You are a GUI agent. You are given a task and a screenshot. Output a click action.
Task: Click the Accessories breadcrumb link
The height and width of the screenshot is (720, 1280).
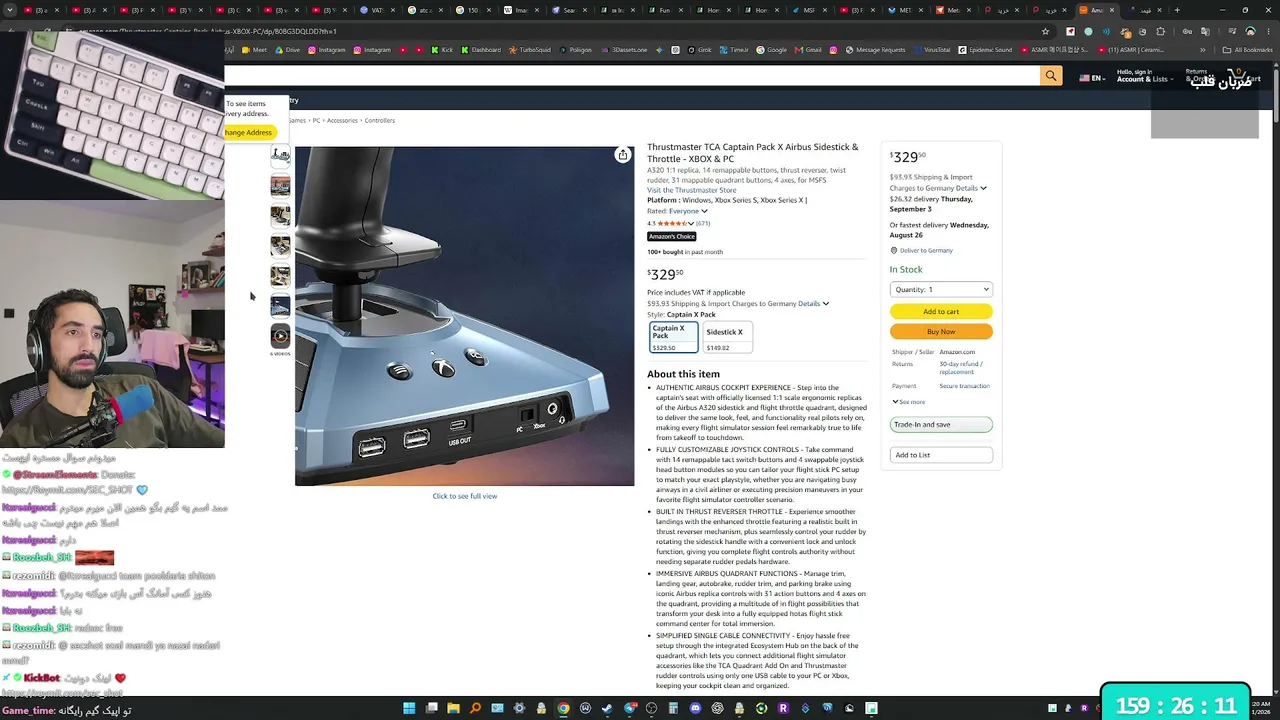pyautogui.click(x=342, y=121)
